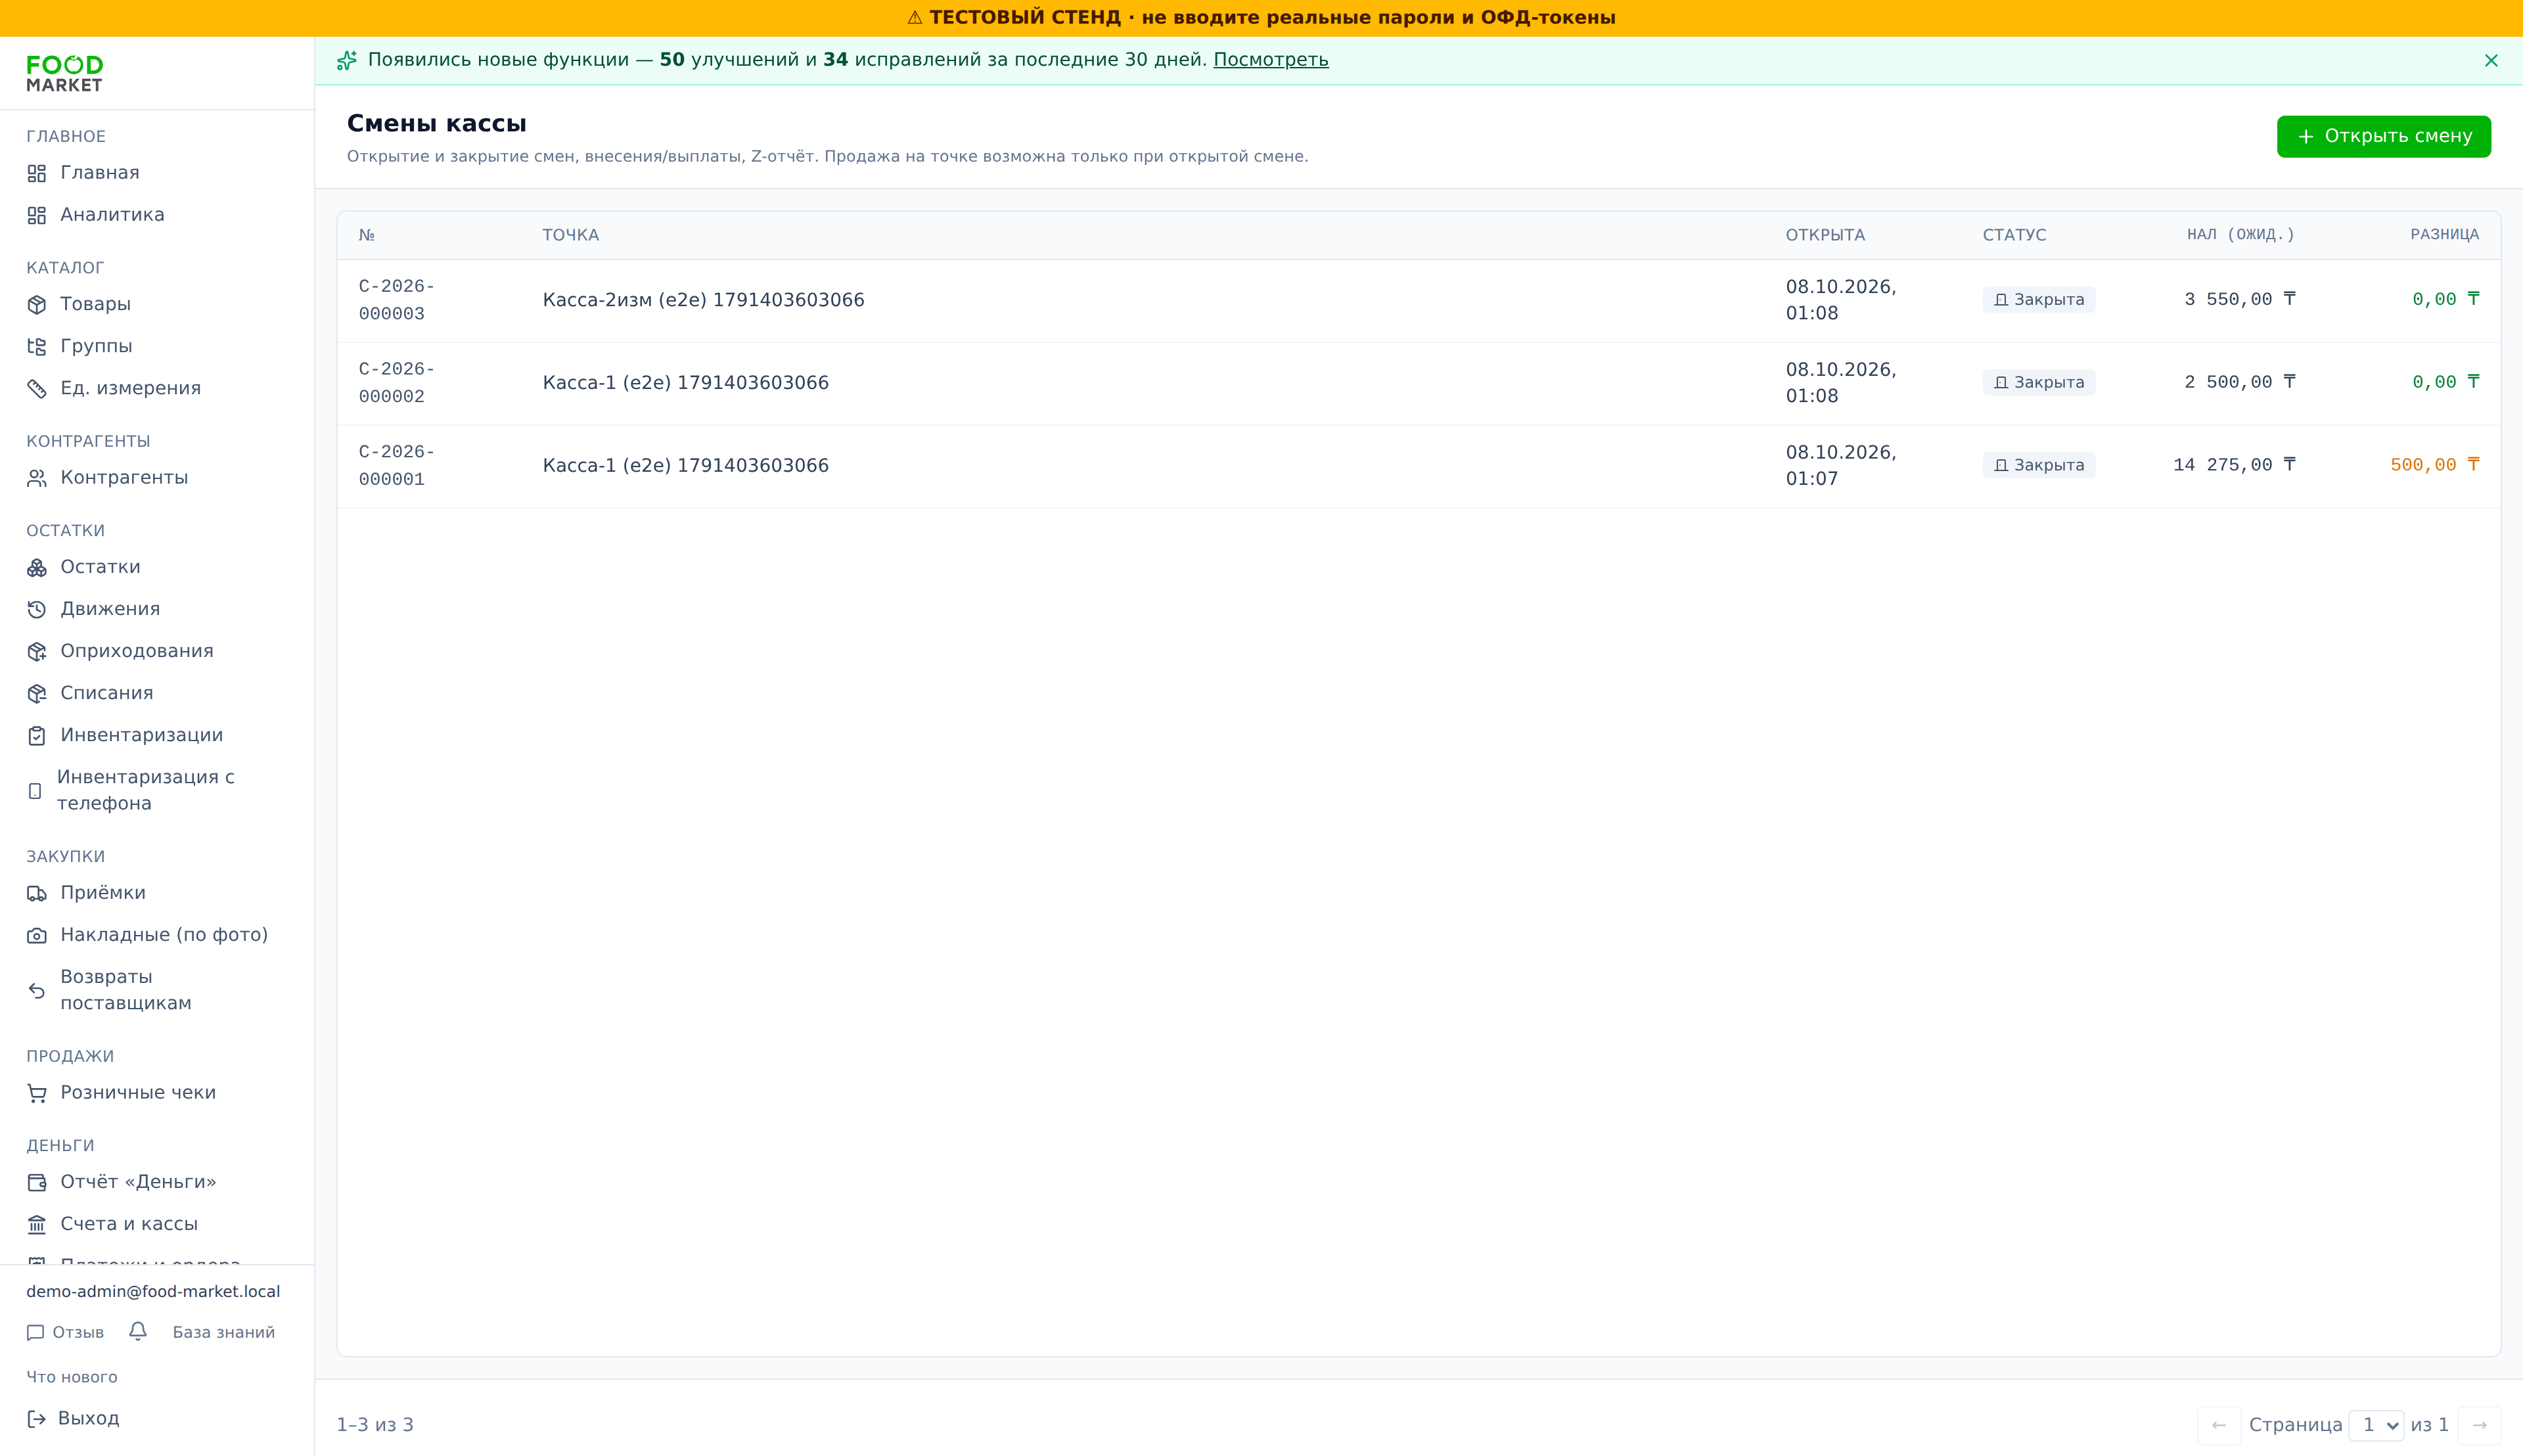Click the Розничные чеки cart icon
The width and height of the screenshot is (2523, 1456).
37,1093
